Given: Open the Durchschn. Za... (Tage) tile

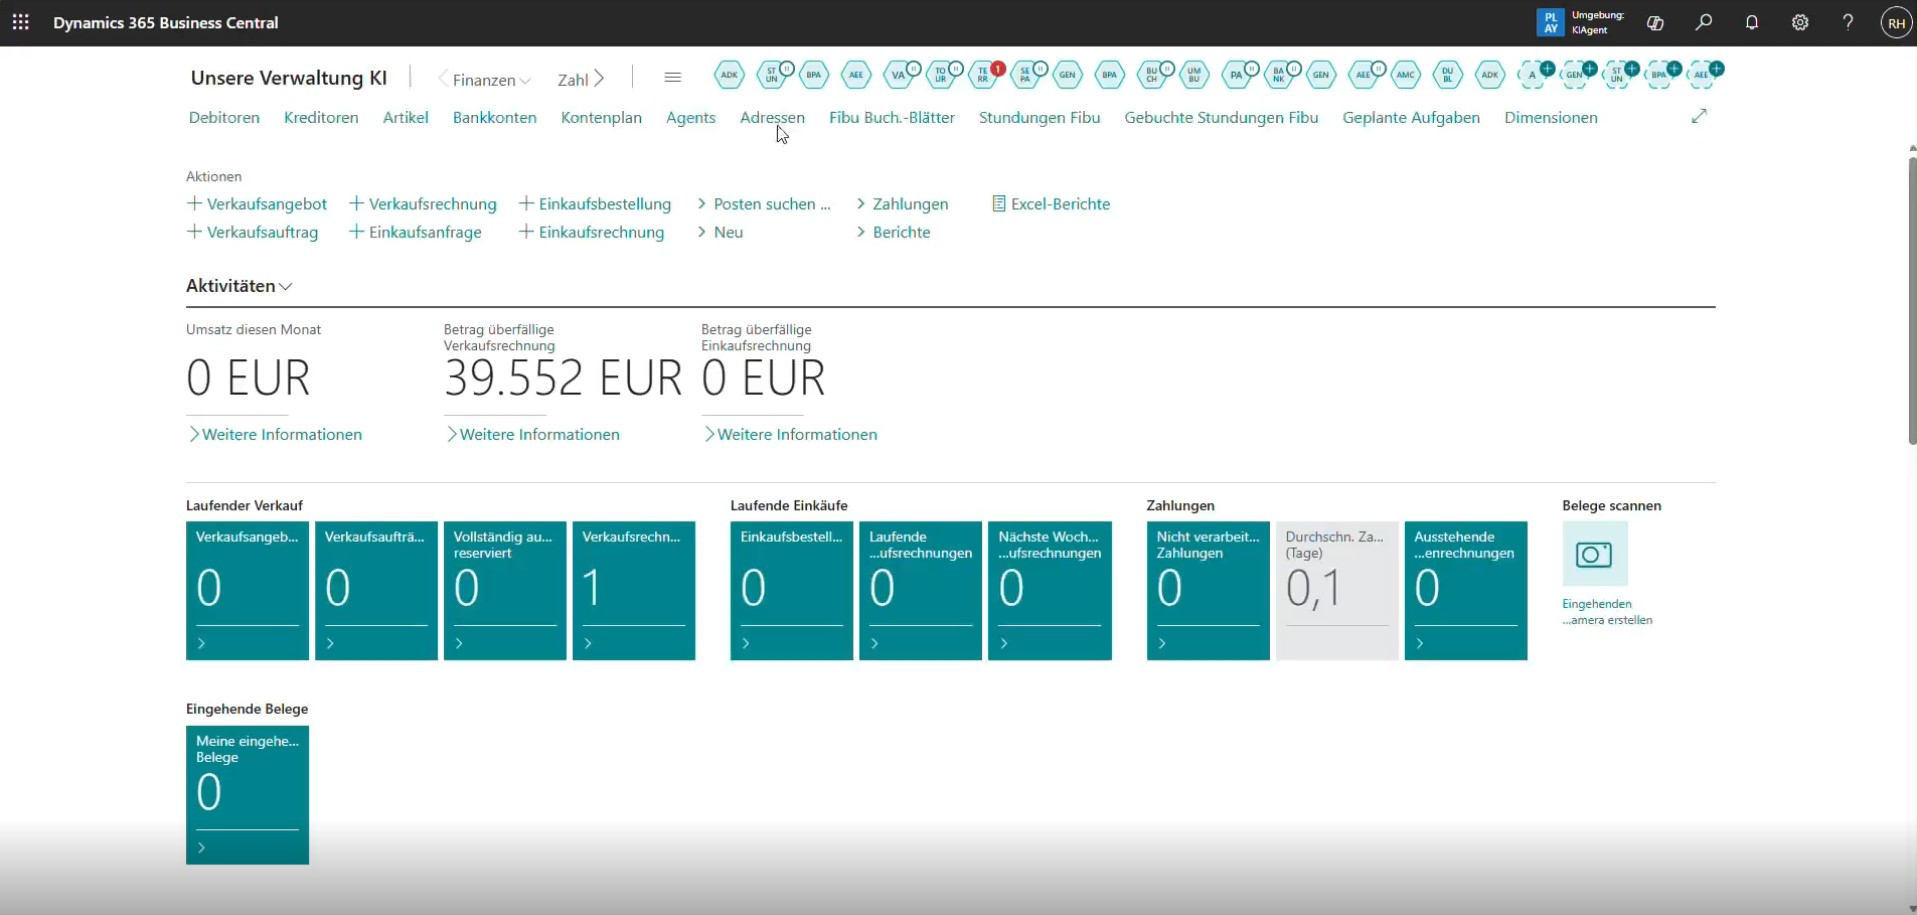Looking at the screenshot, I should point(1337,590).
